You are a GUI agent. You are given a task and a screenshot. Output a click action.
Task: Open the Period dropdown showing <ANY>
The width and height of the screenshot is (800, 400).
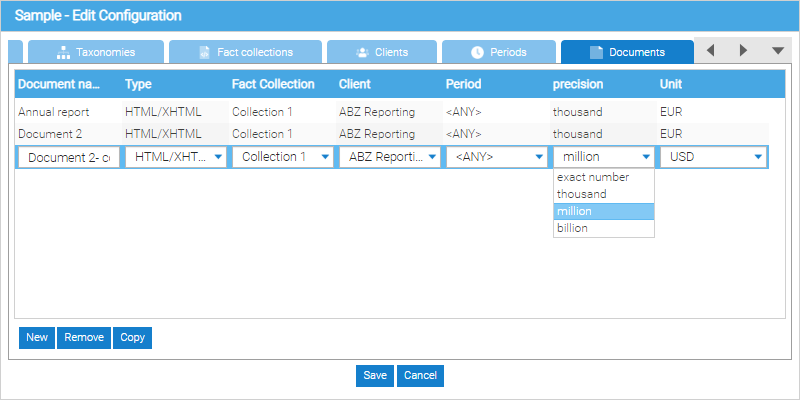pyautogui.click(x=496, y=157)
